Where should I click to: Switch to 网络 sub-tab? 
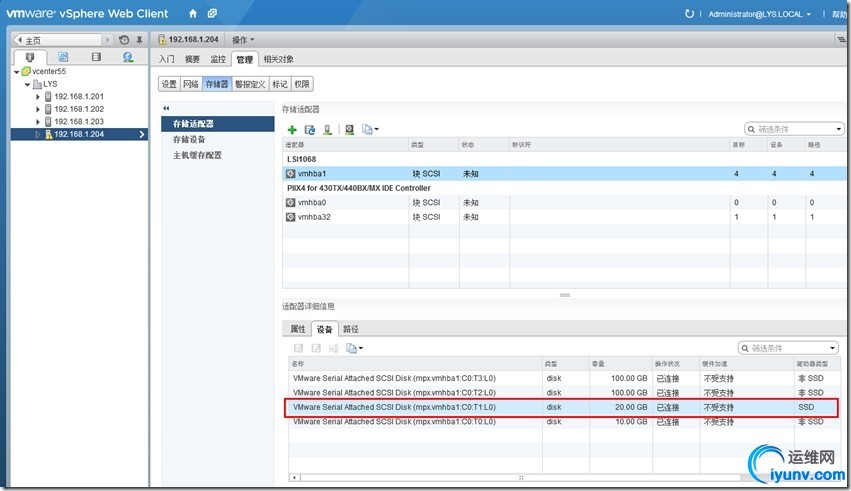tap(190, 84)
